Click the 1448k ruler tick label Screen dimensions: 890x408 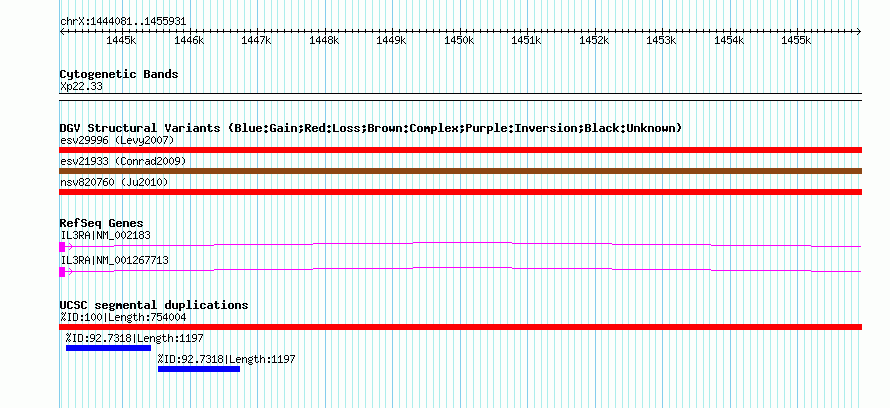pos(324,41)
